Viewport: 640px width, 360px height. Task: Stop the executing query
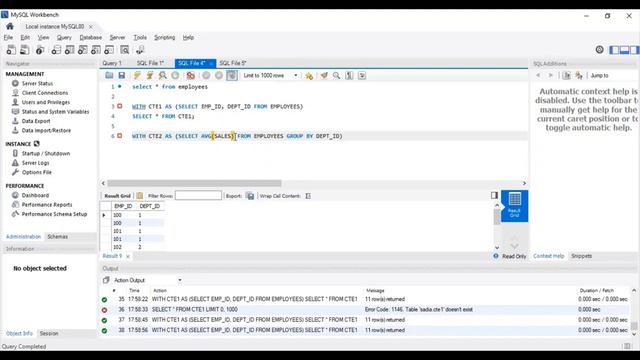(175, 75)
